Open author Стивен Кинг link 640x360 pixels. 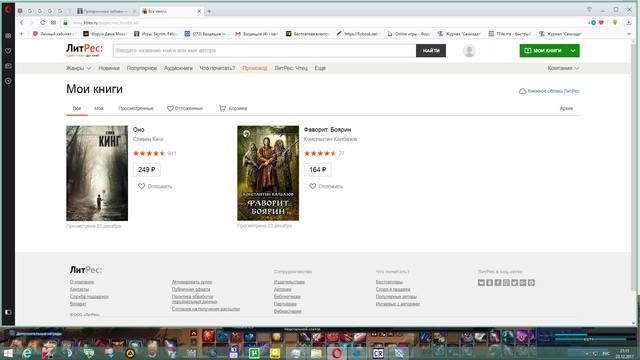click(148, 139)
